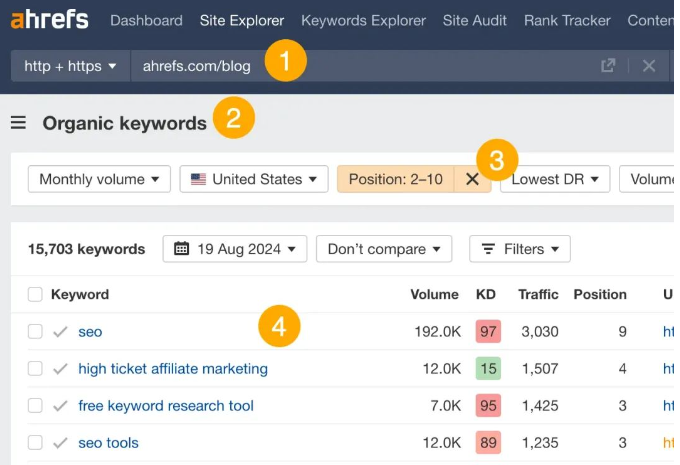Click the 7.0K volume value
Image resolution: width=680 pixels, height=465 pixels.
click(445, 406)
